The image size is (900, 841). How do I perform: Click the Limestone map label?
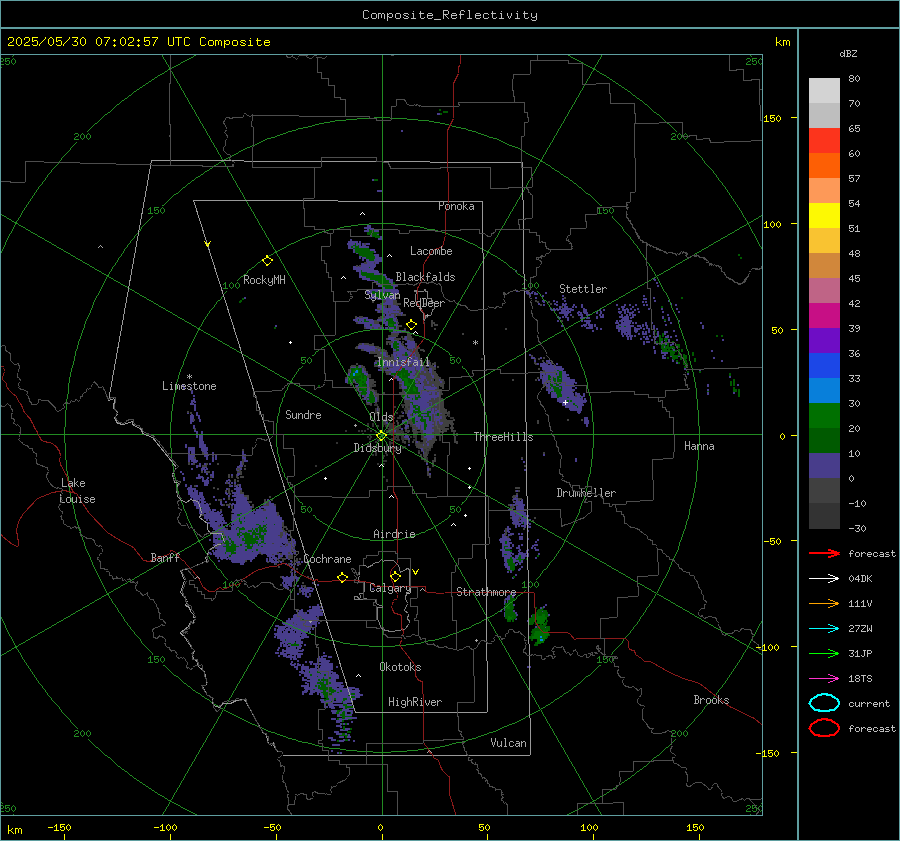tap(189, 386)
